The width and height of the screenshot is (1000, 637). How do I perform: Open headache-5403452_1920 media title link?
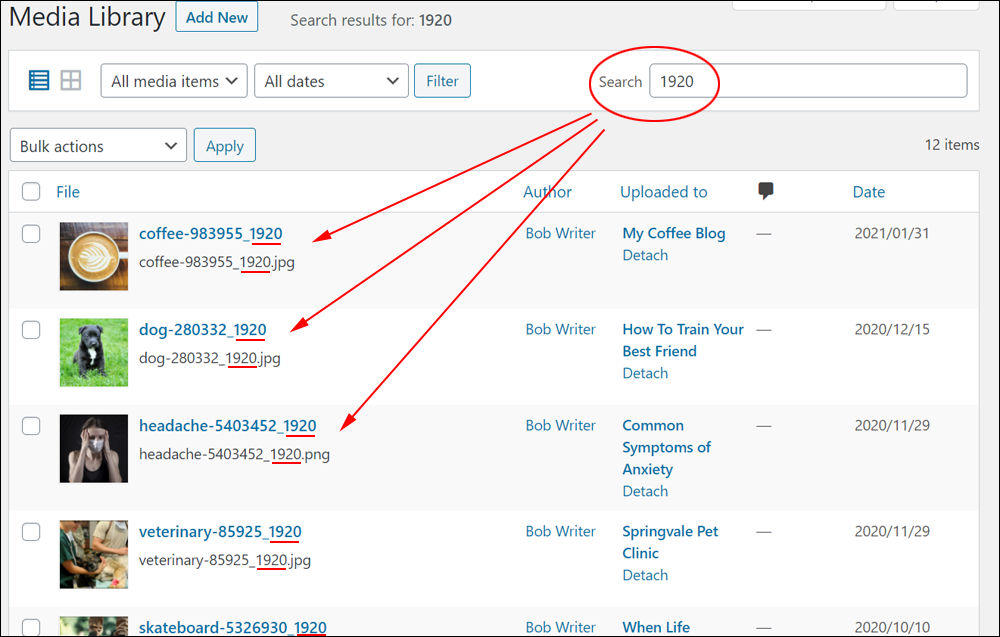228,425
